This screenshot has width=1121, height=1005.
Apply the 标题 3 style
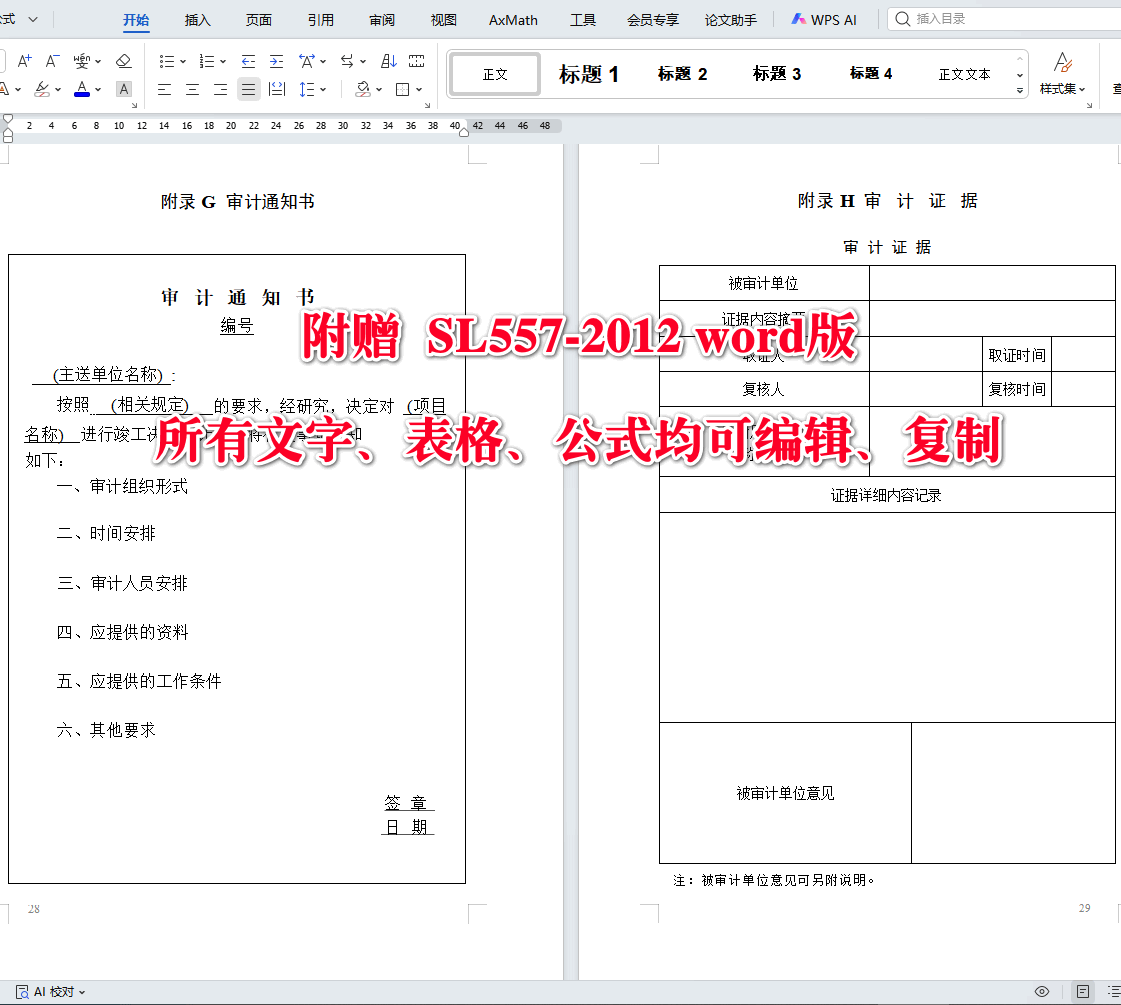(x=776, y=74)
